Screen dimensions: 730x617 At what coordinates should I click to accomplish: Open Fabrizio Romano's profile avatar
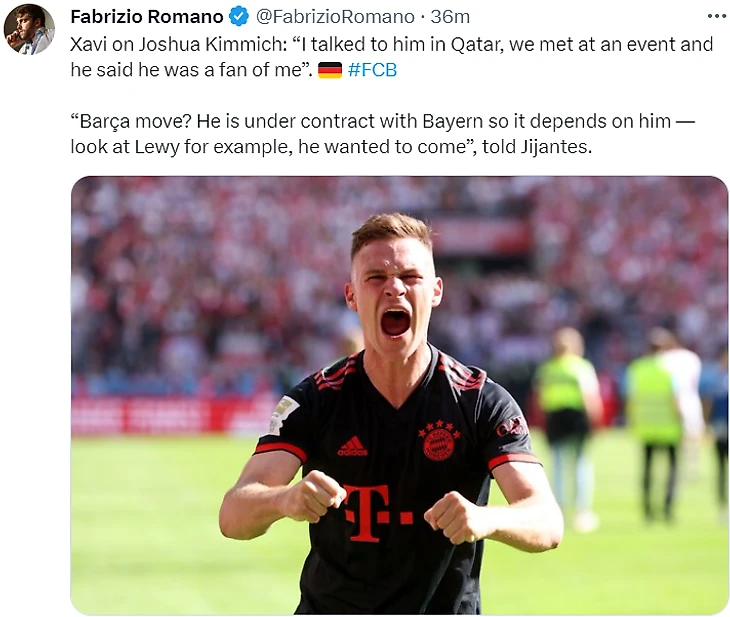(29, 29)
